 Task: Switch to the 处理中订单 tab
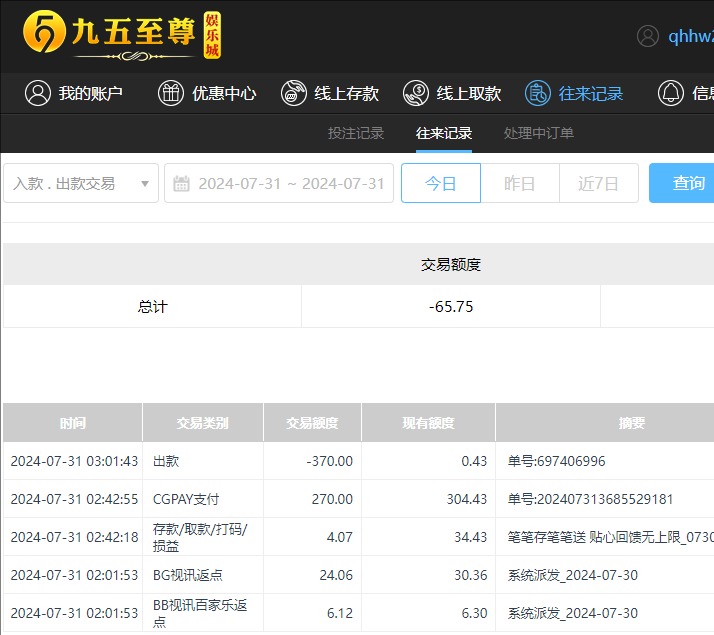click(x=538, y=133)
